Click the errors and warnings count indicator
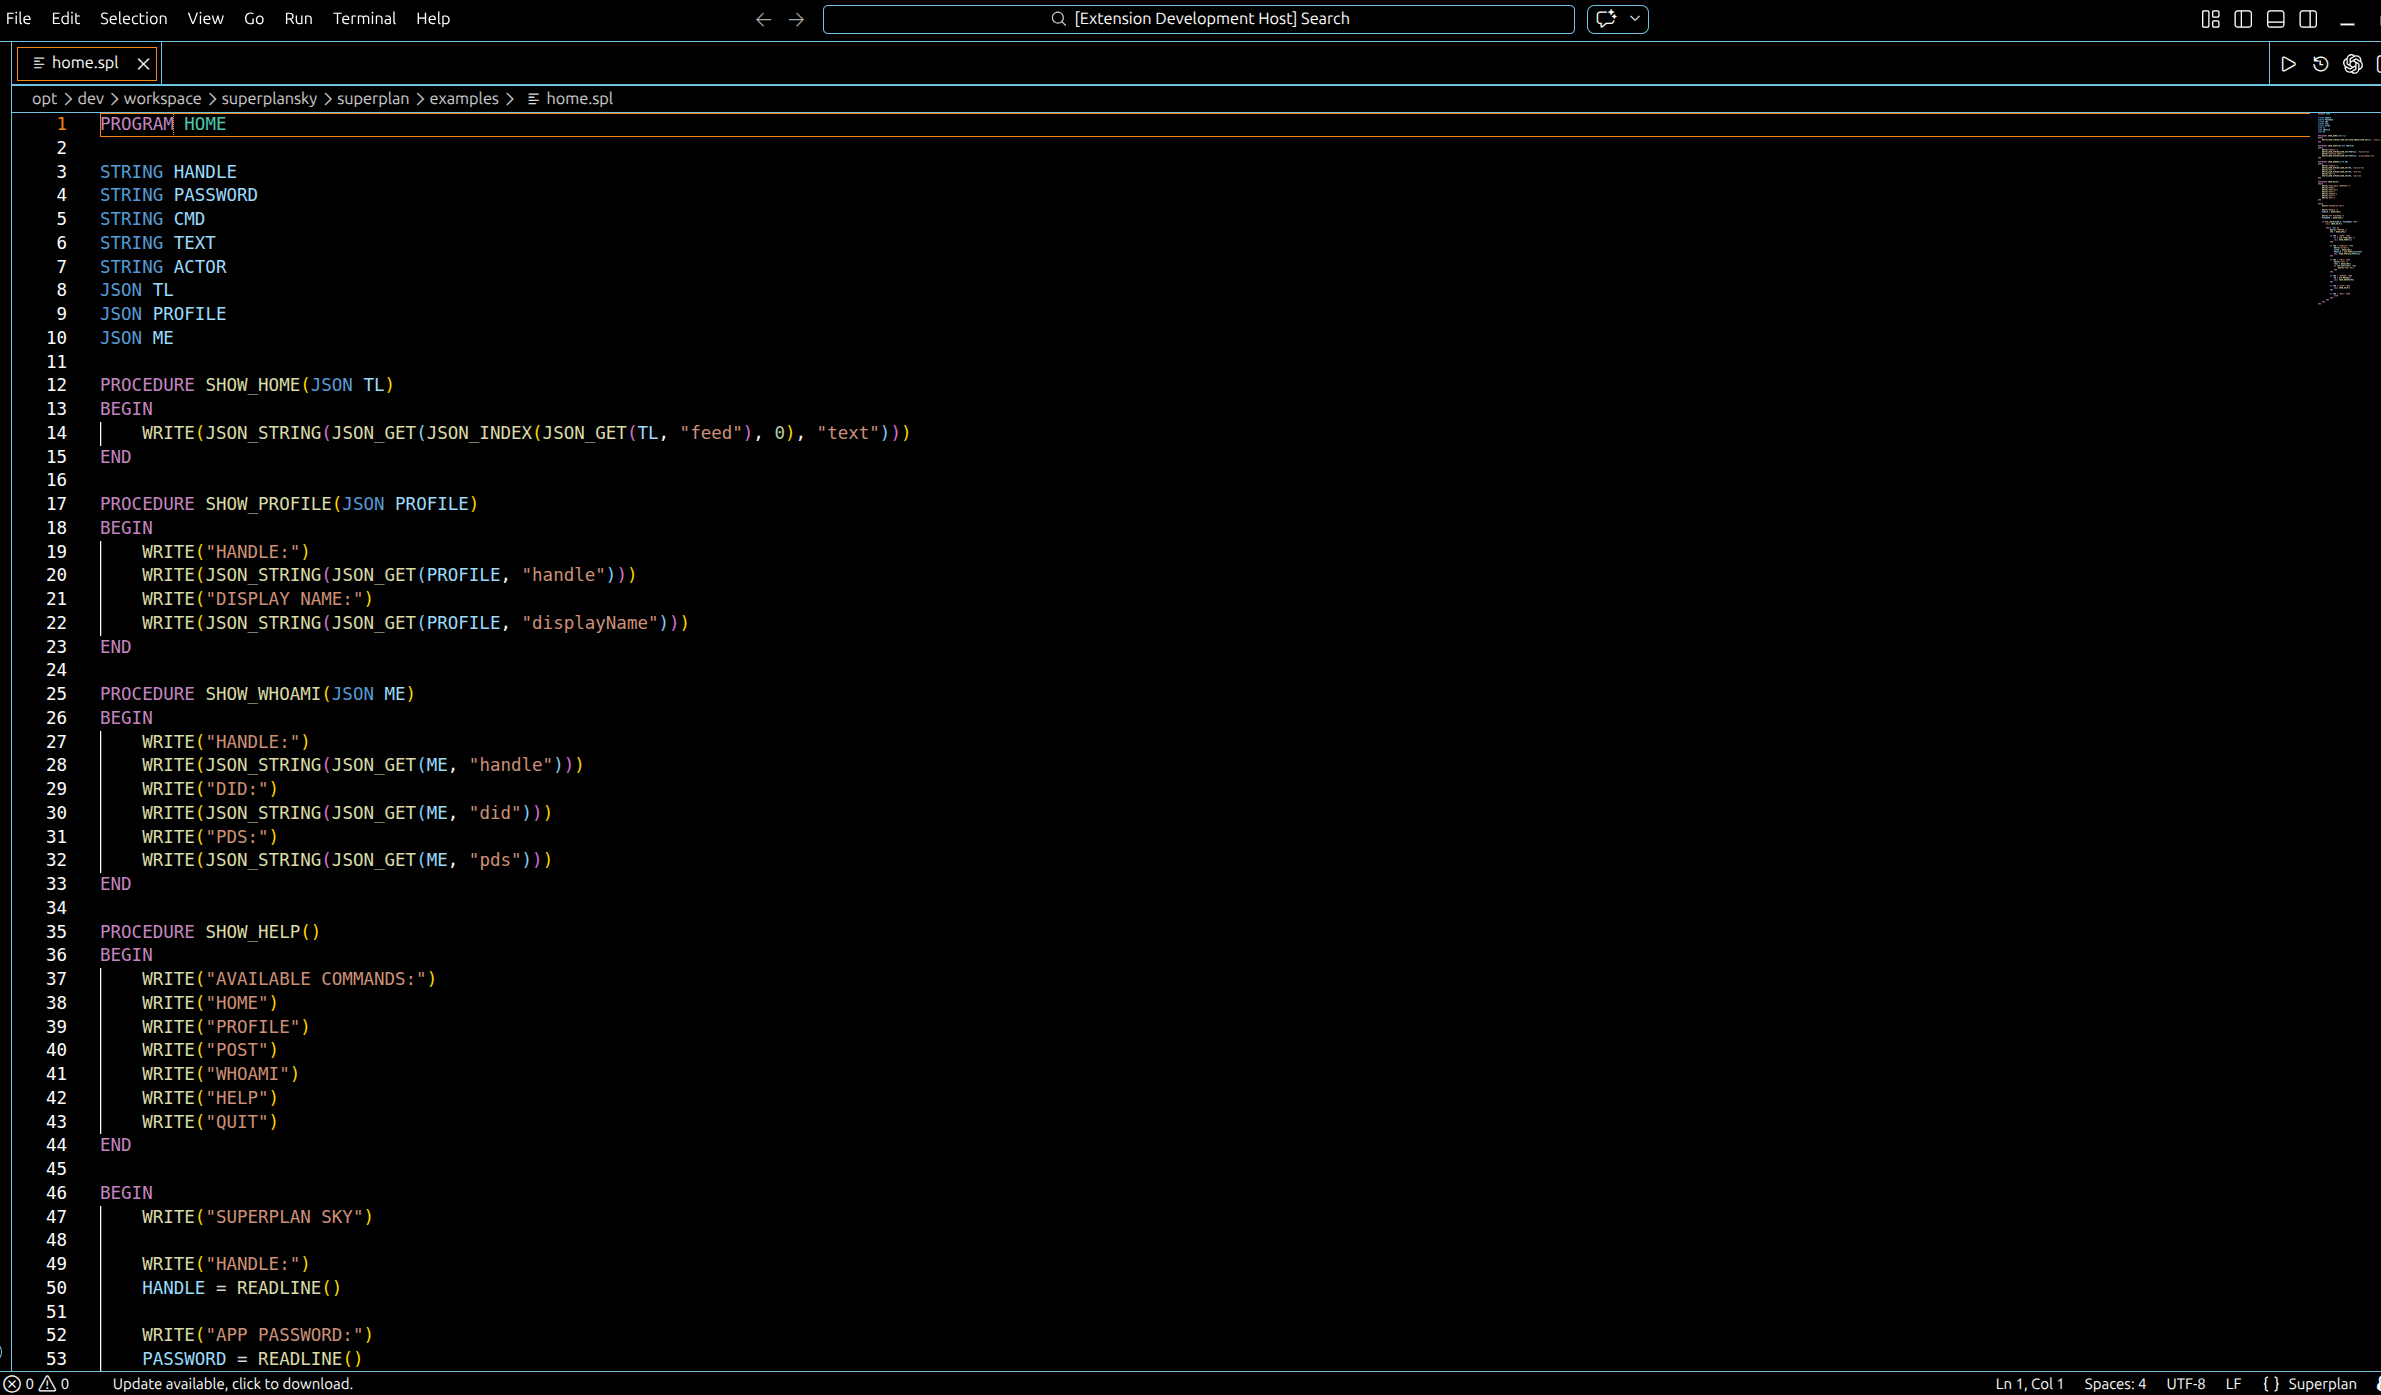The image size is (2381, 1395). [x=36, y=1384]
